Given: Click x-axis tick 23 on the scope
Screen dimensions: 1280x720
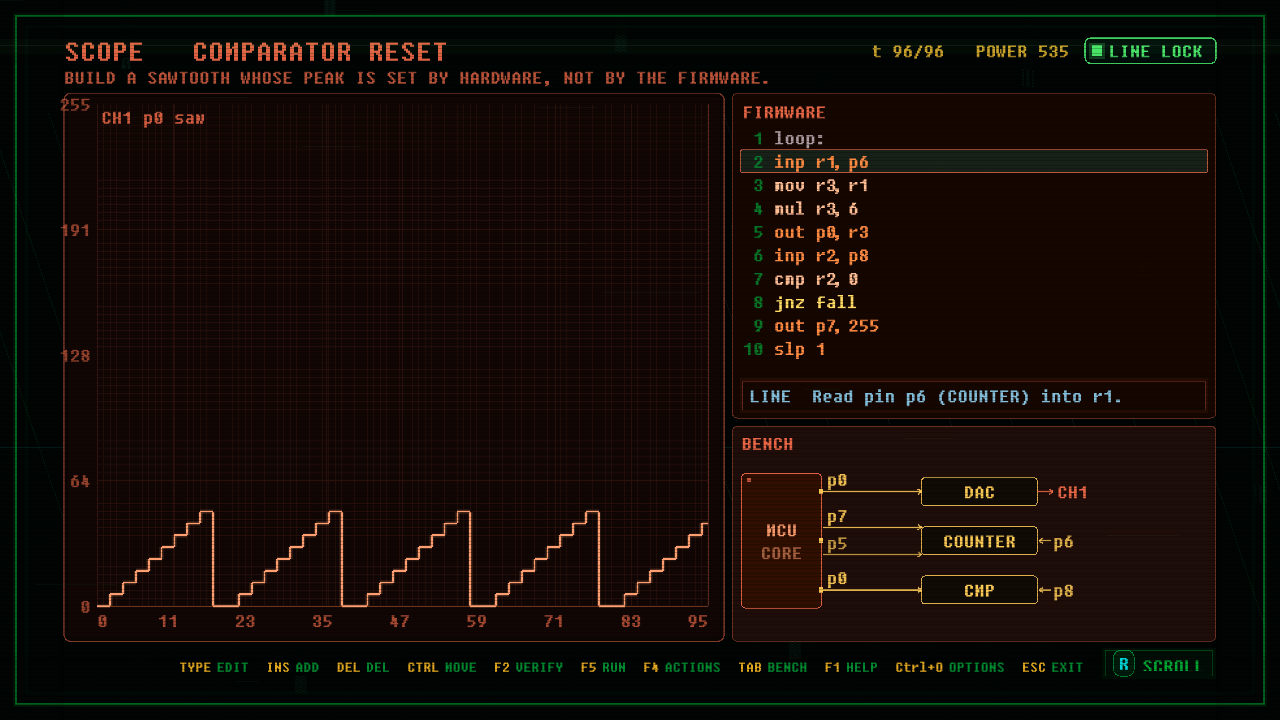Looking at the screenshot, I should point(245,621).
